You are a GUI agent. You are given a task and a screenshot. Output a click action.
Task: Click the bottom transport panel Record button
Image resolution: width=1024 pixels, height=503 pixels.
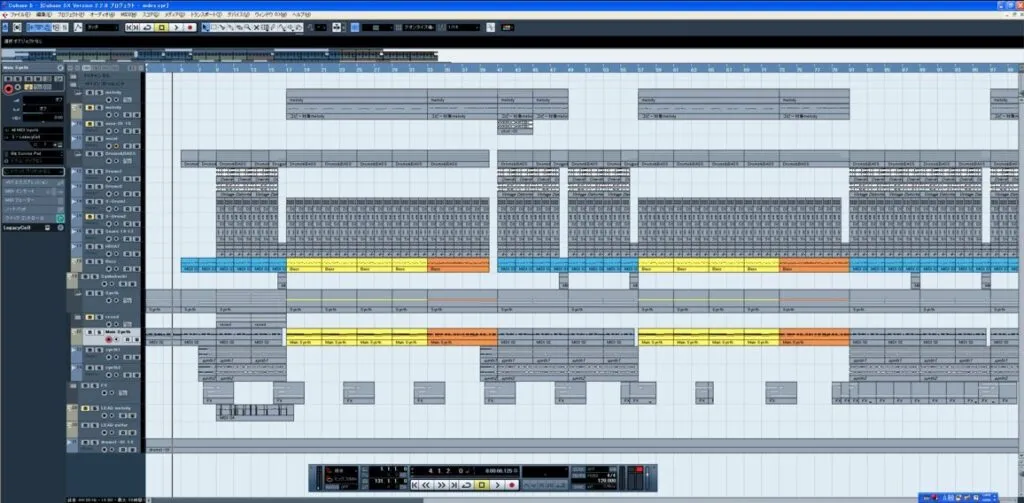(x=512, y=484)
